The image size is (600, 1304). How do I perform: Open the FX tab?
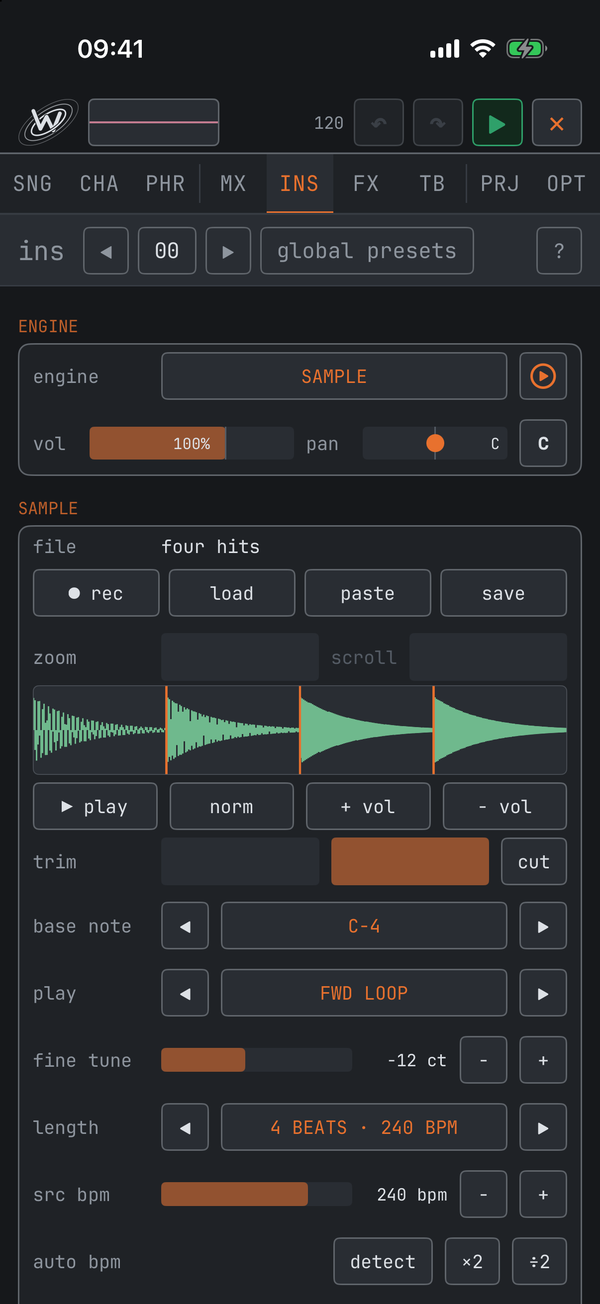click(x=366, y=183)
